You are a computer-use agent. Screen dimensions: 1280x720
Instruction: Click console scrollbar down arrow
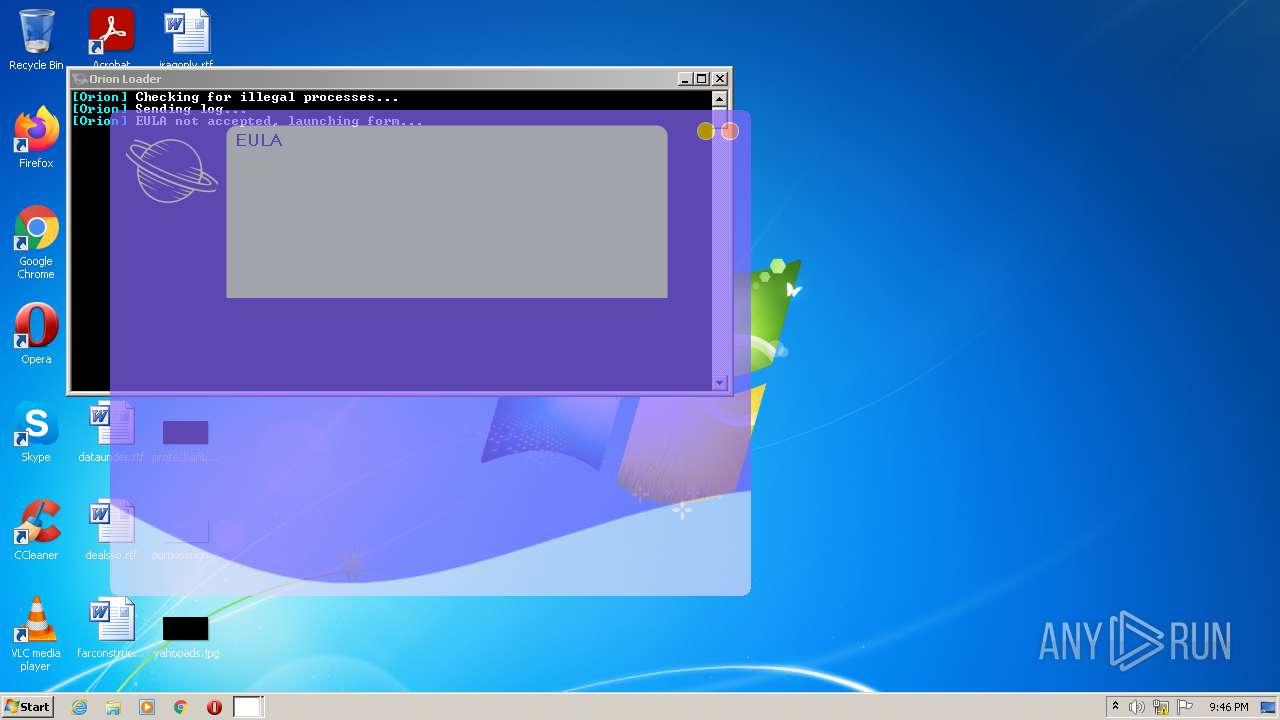[719, 383]
